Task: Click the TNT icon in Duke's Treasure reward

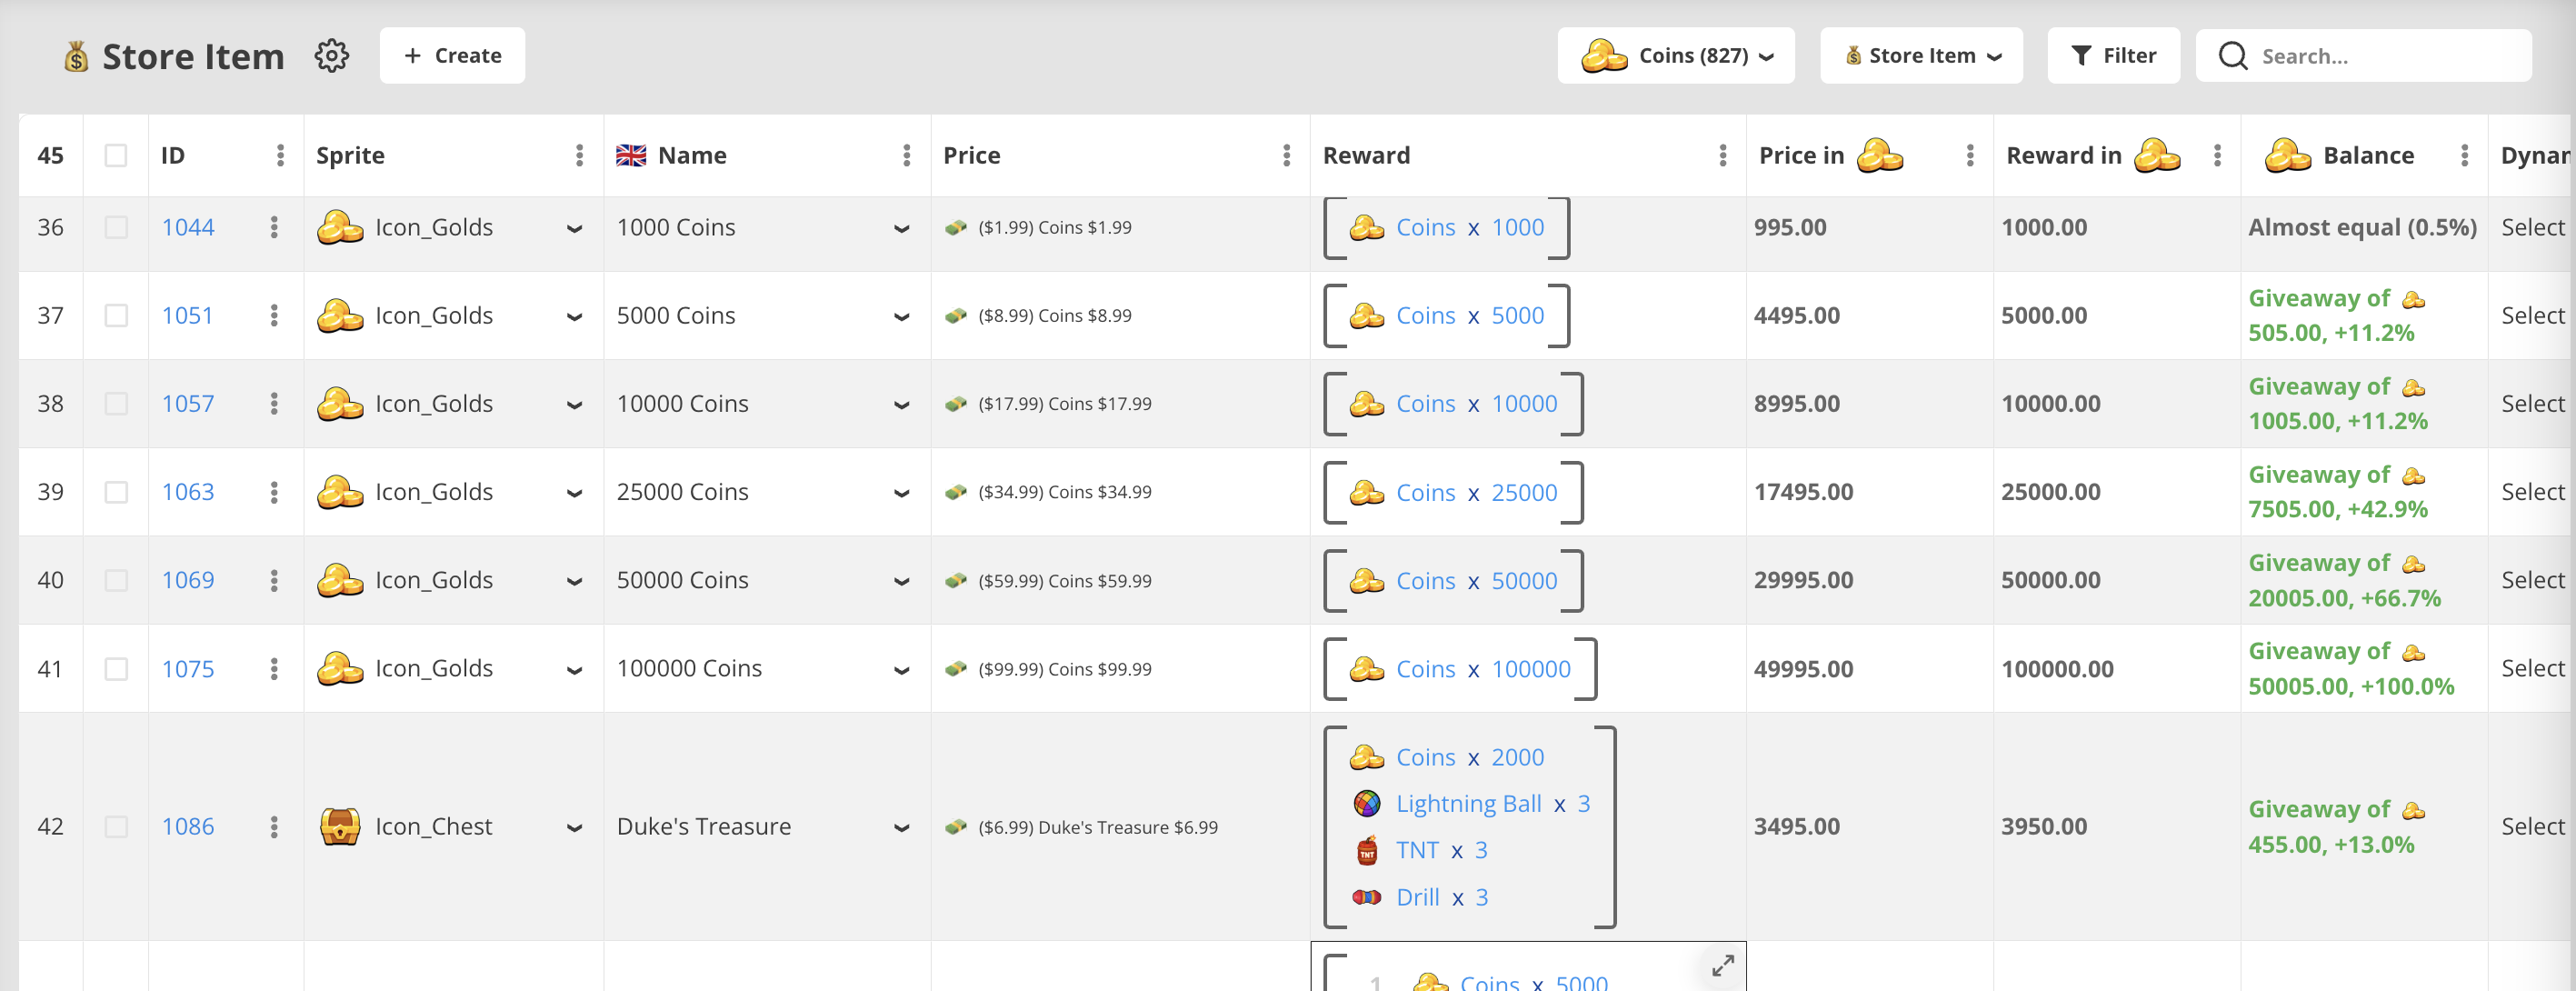Action: (x=1366, y=850)
